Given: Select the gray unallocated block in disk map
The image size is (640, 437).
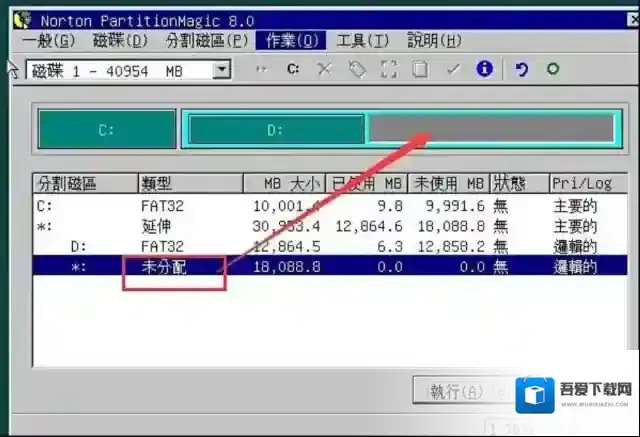Looking at the screenshot, I should (492, 129).
